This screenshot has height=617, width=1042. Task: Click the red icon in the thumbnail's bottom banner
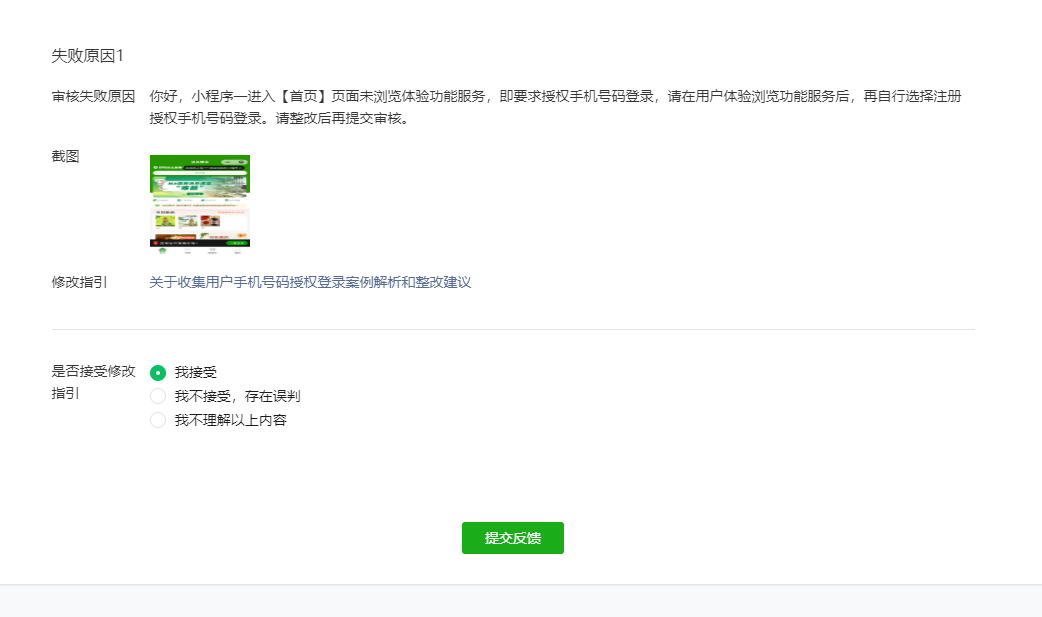[156, 243]
